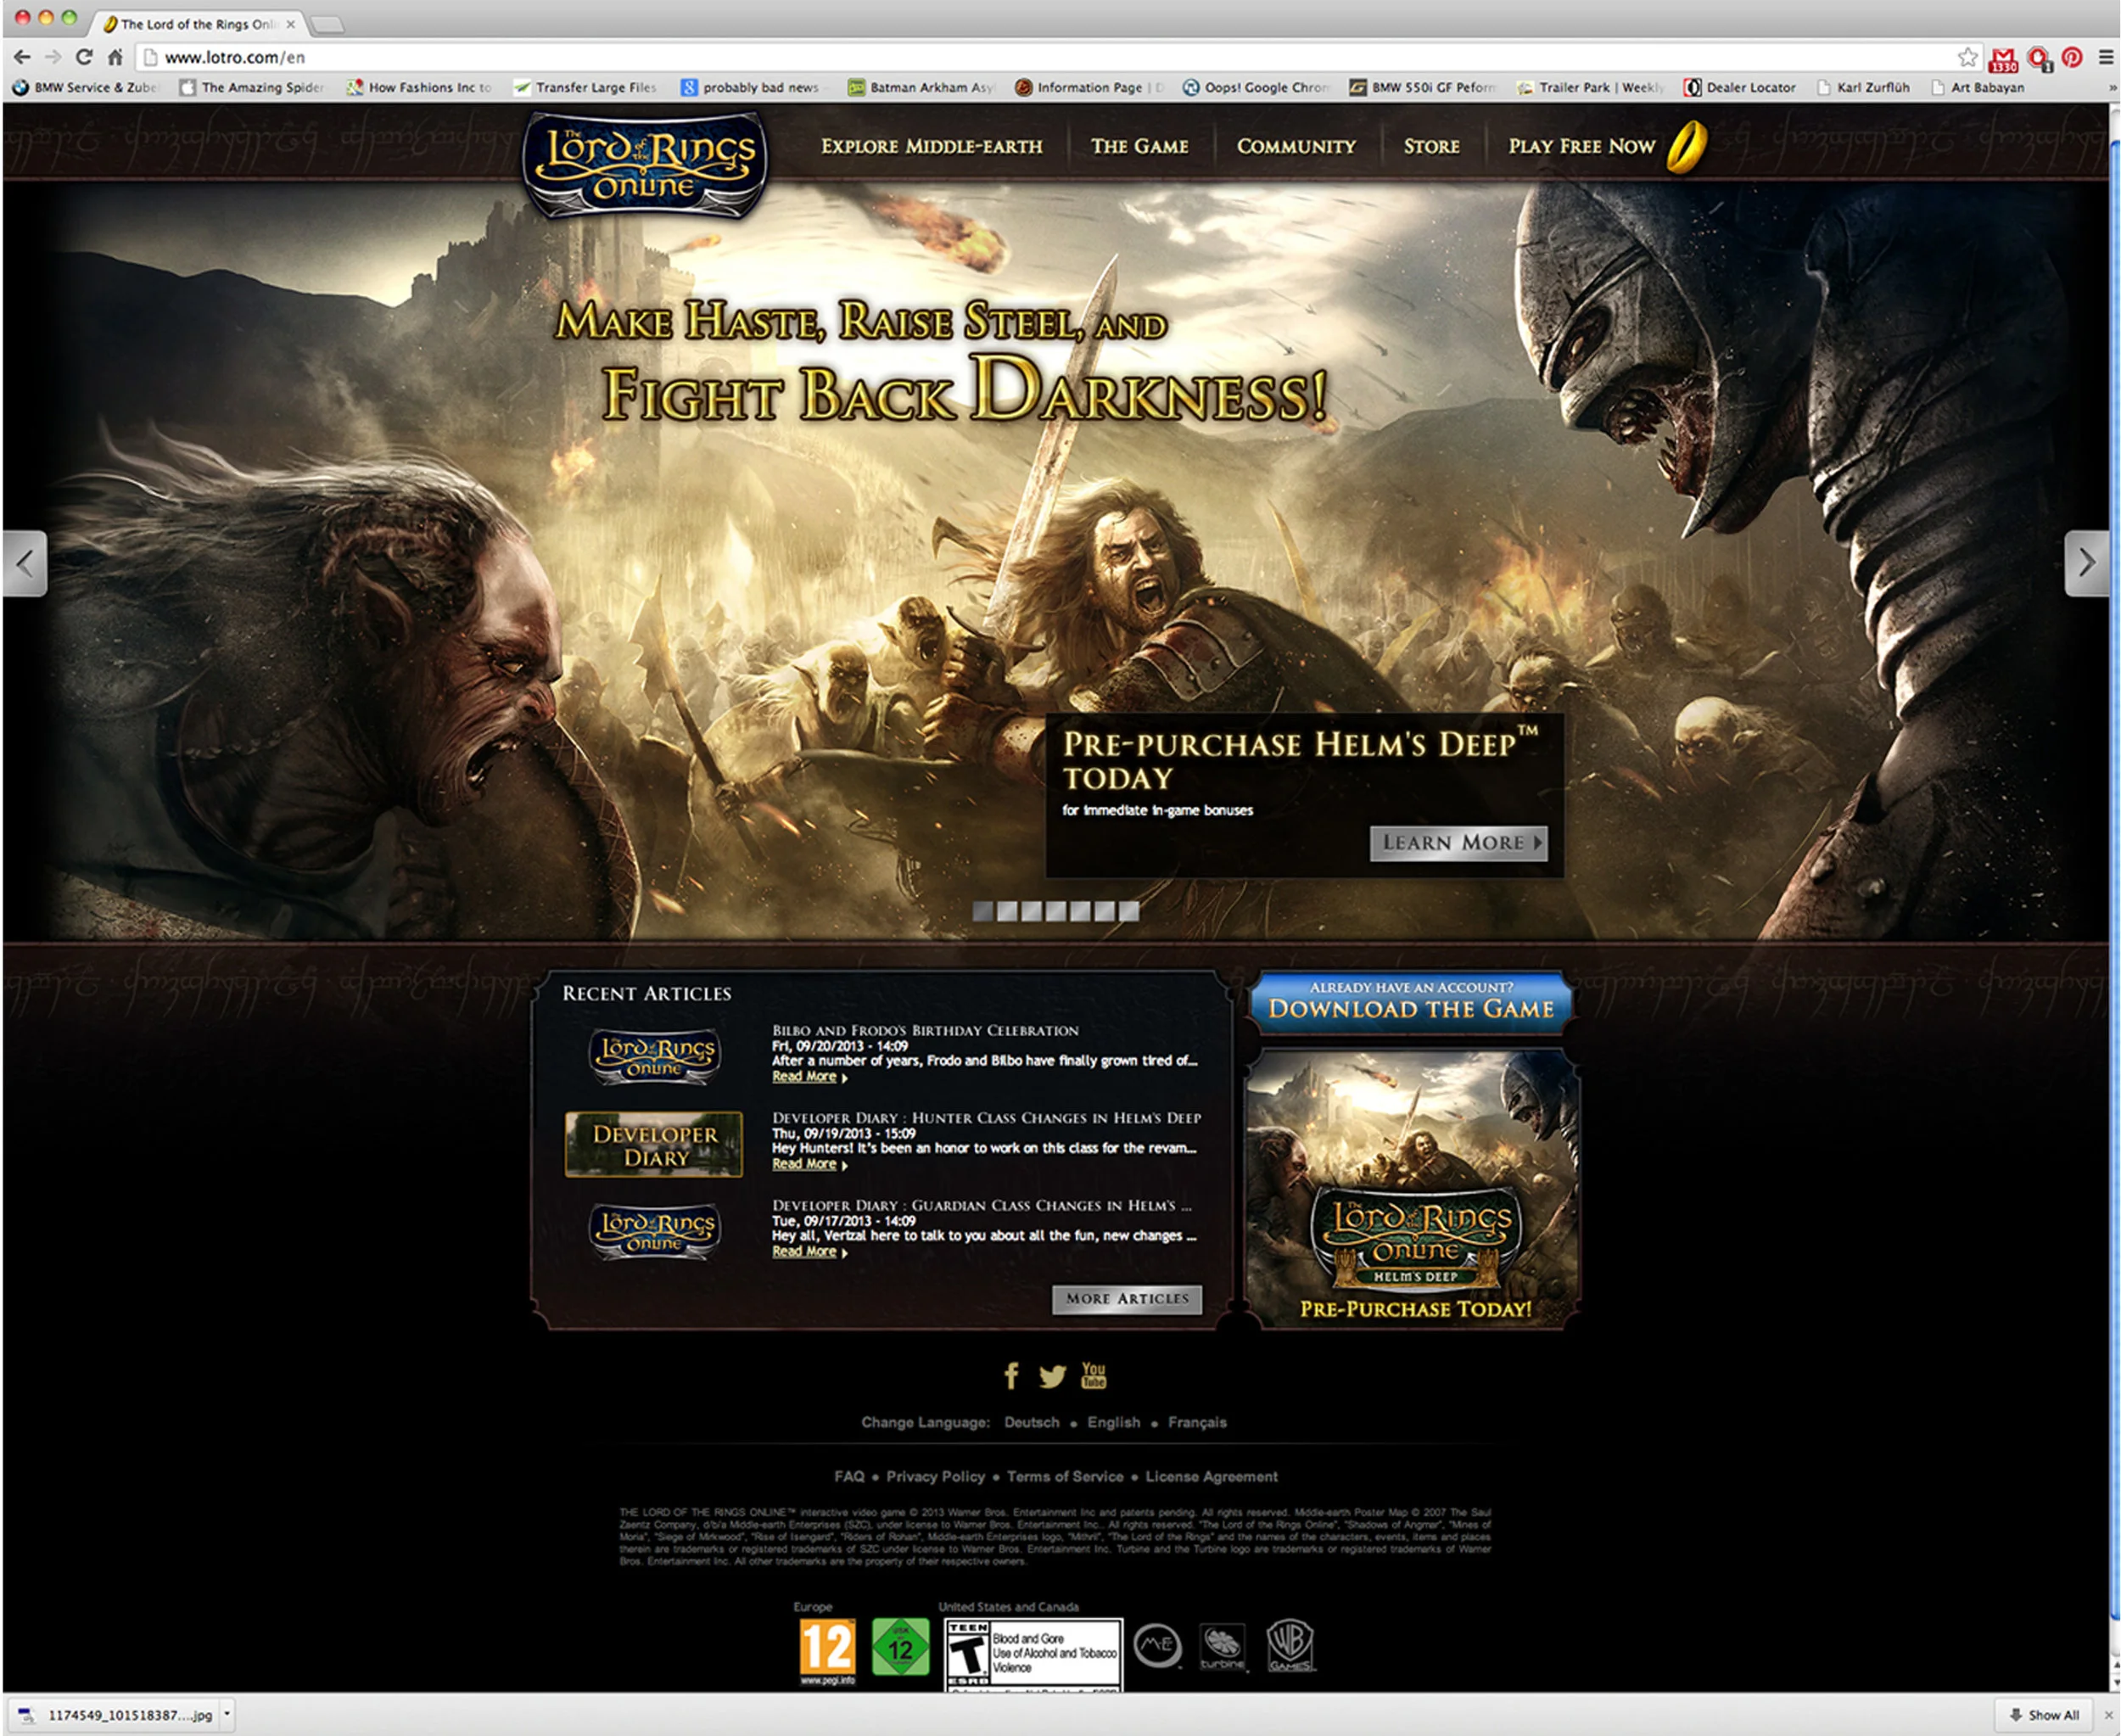This screenshot has width=2121, height=1736.
Task: Open the FAQ footer link
Action: [x=849, y=1476]
